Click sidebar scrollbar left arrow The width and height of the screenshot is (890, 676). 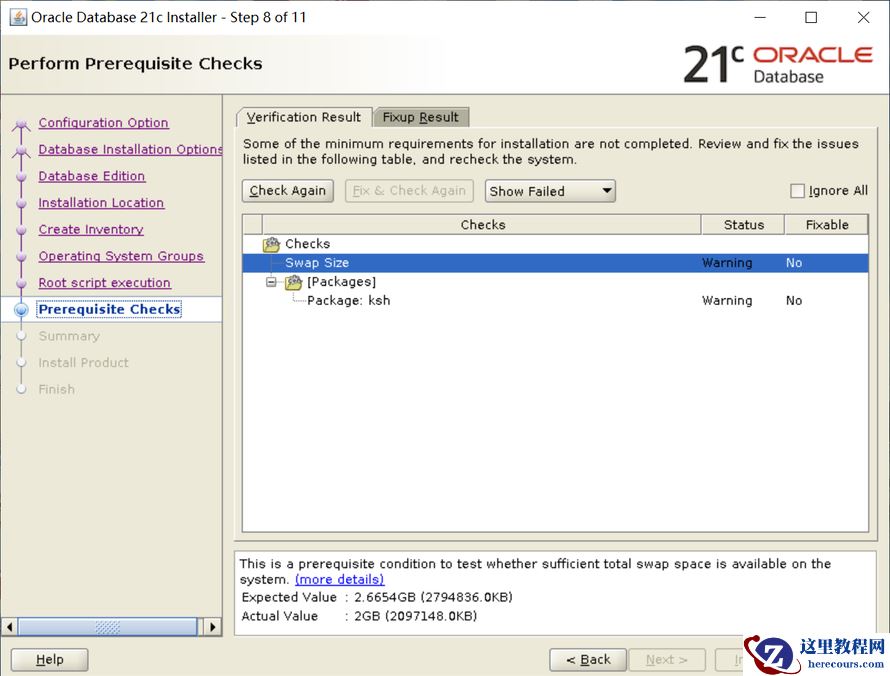[9, 627]
